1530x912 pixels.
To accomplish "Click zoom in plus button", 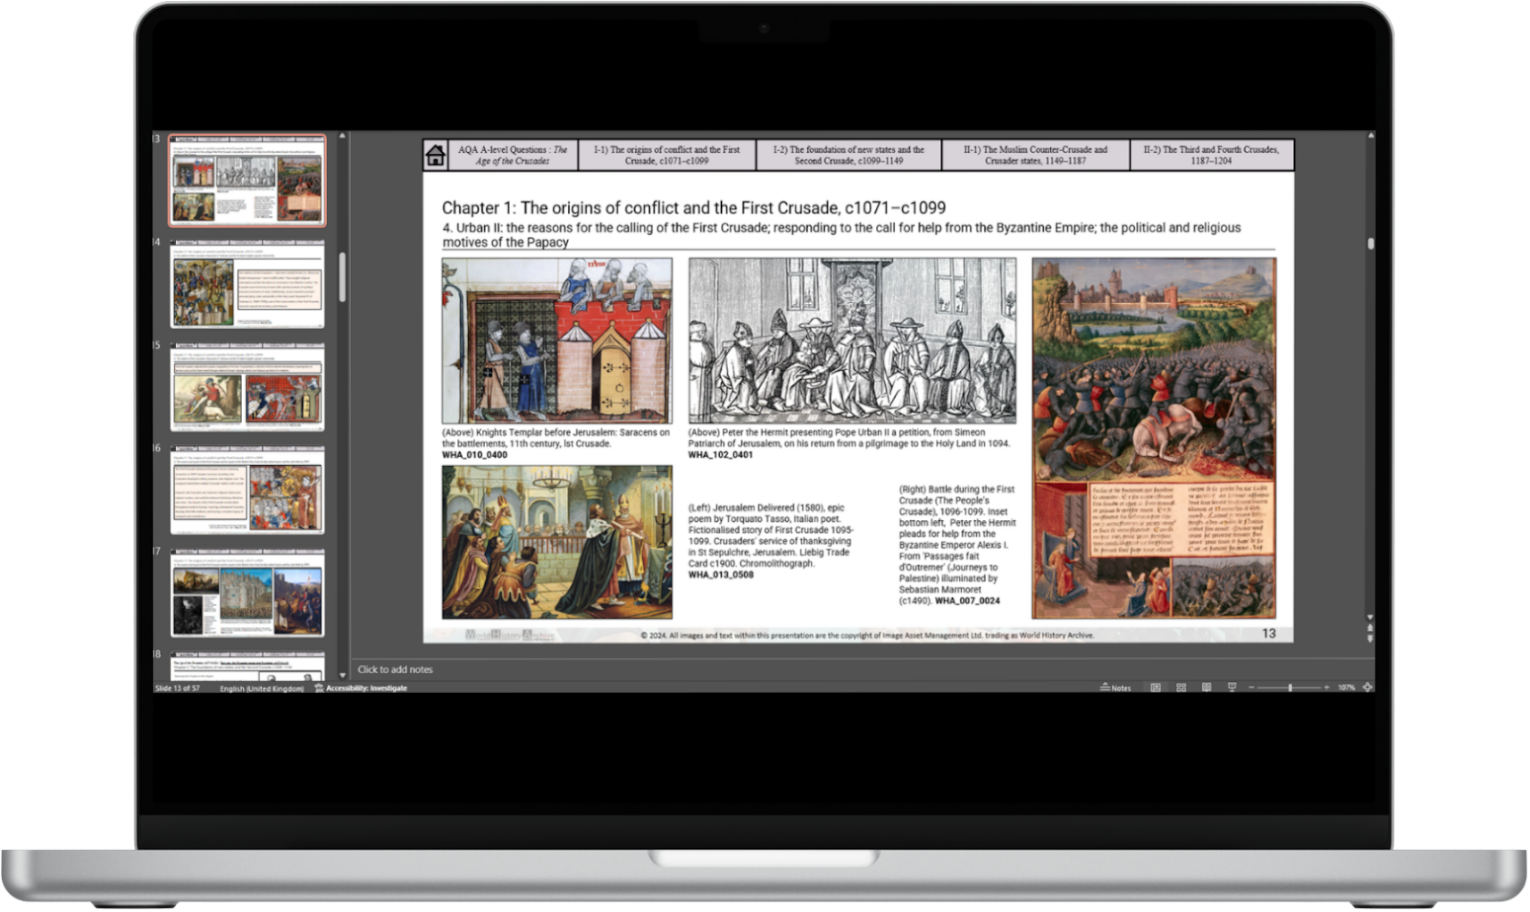I will click(1327, 688).
